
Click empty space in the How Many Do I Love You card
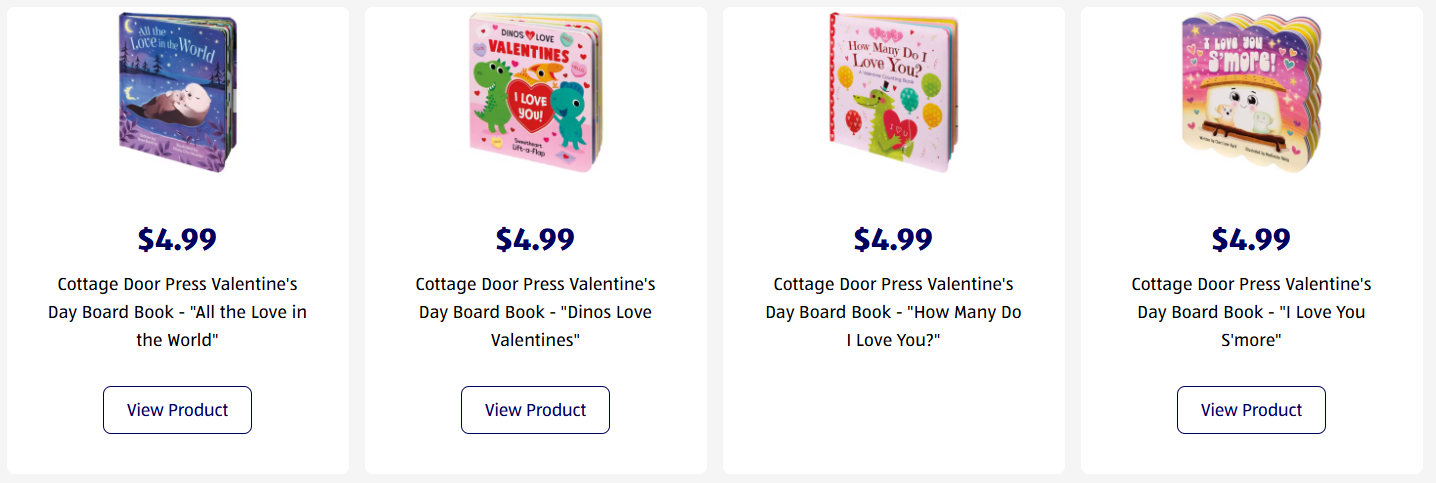click(x=893, y=420)
